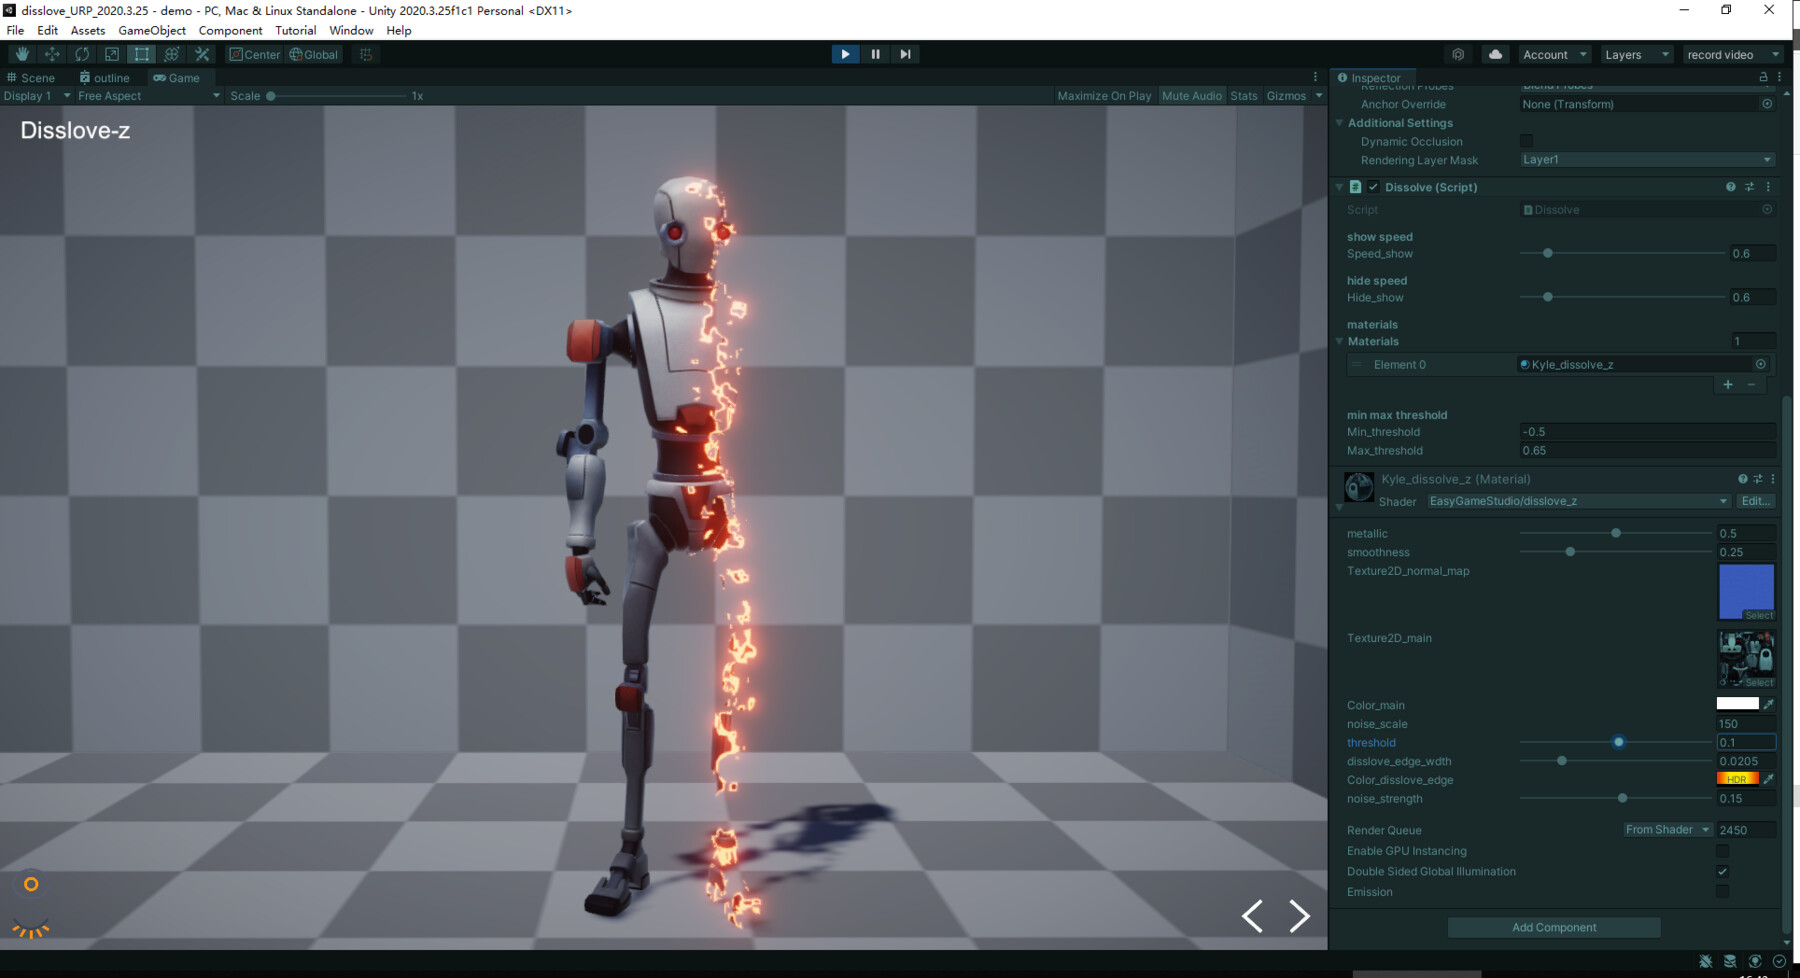The height and width of the screenshot is (978, 1800).
Task: Click the Add Component button
Action: pyautogui.click(x=1553, y=927)
